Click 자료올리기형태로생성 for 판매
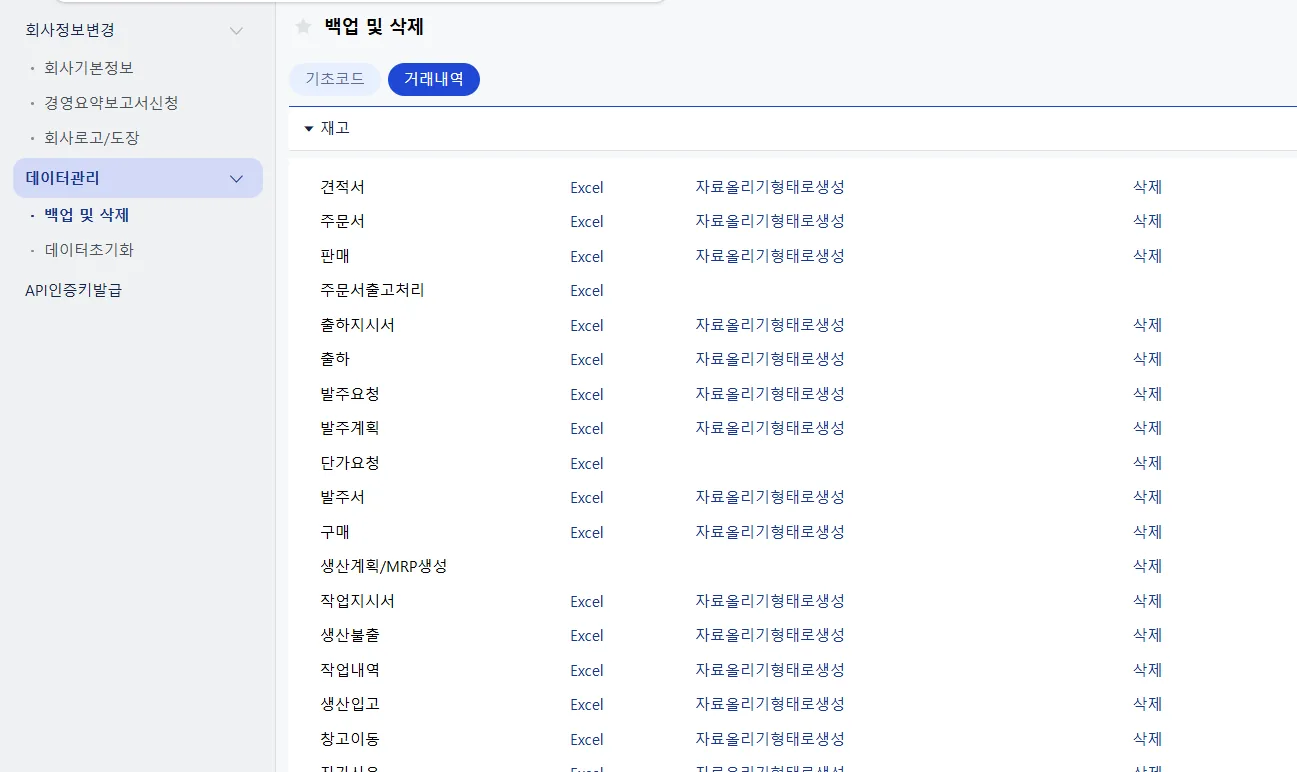 [x=770, y=256]
